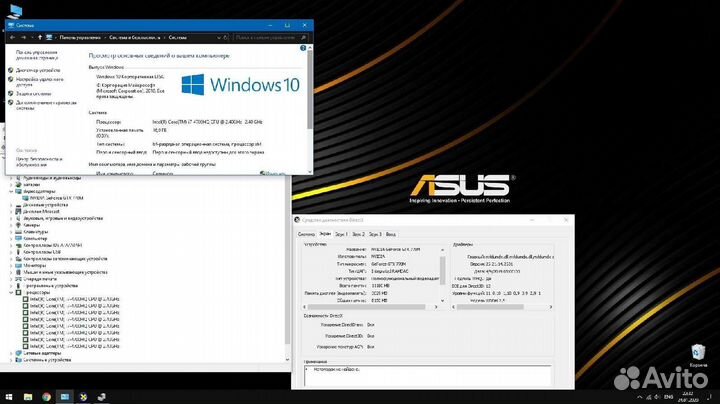Show hidden tray icons chevron
Screen dimensions: 720x404
tap(640, 397)
